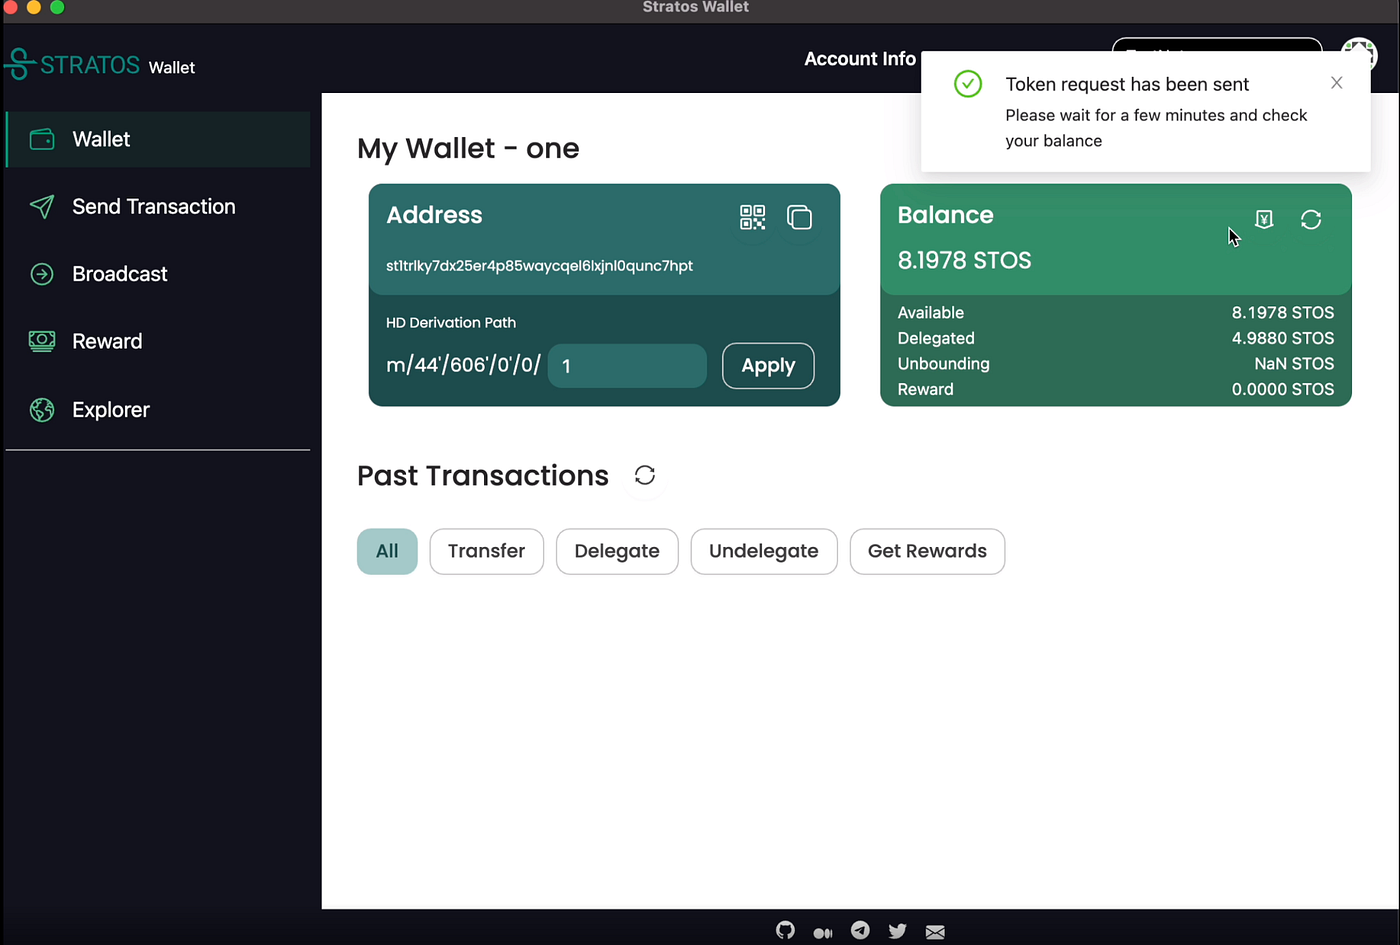Filter transactions by Transfer

pos(486,551)
